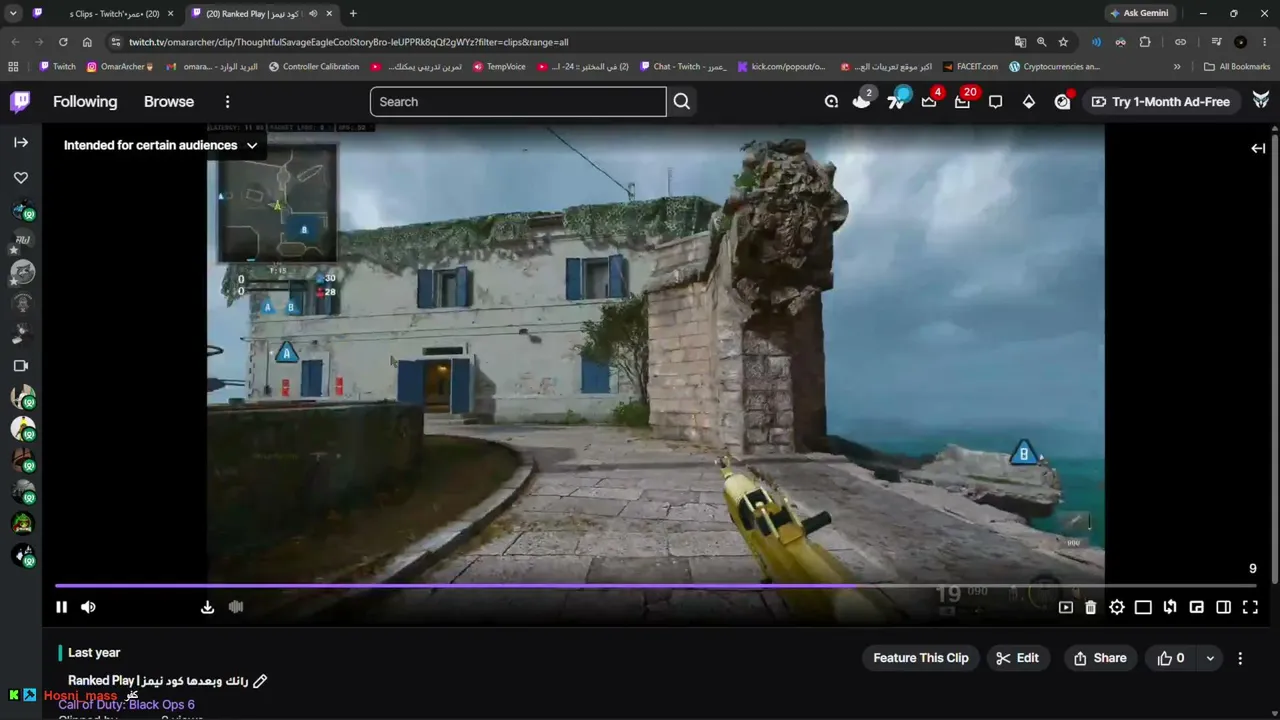Go to the Following tab
This screenshot has width=1280, height=720.
point(85,101)
